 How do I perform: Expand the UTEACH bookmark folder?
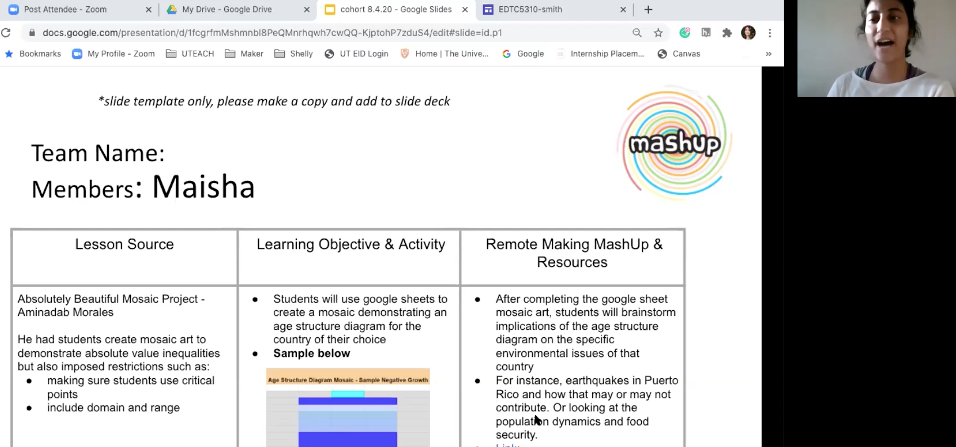[x=190, y=54]
